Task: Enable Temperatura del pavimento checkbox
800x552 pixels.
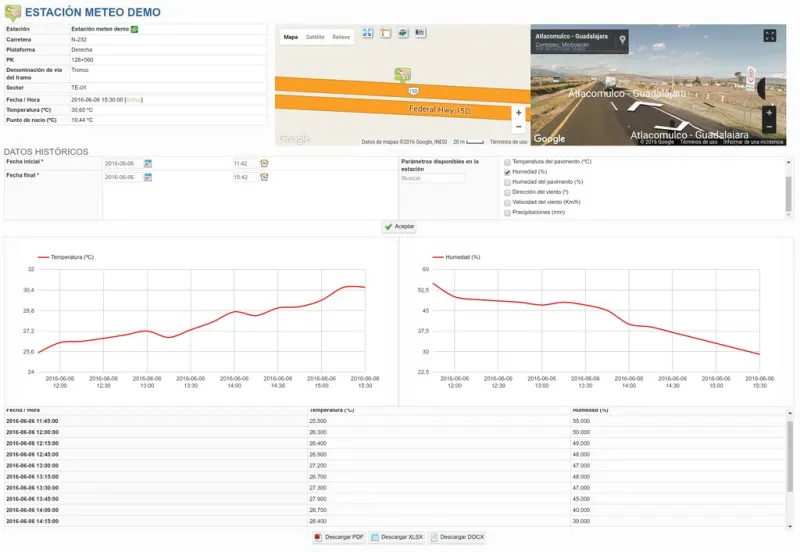Action: [507, 162]
